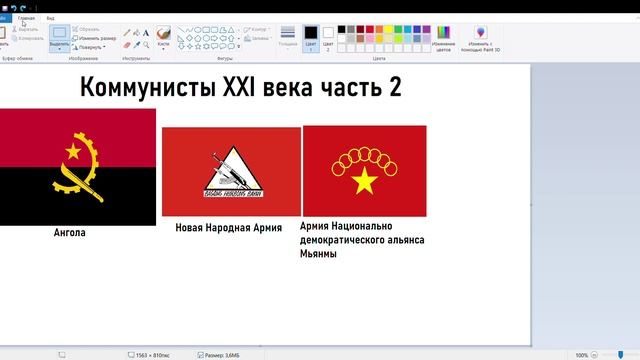Click the New People's Army flag image
The width and height of the screenshot is (640, 360).
tap(231, 171)
